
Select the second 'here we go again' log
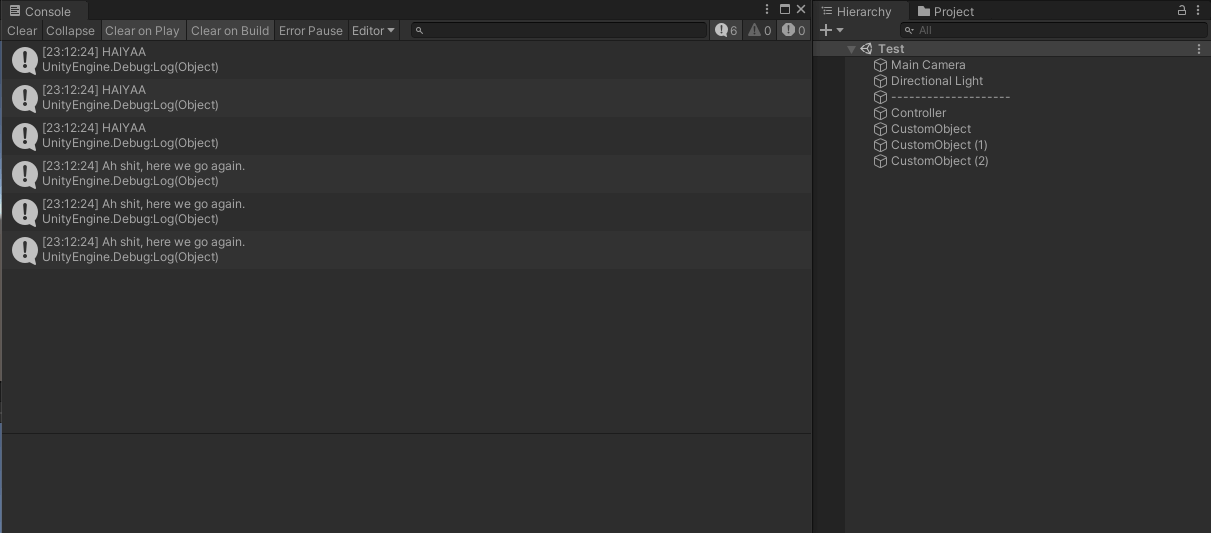[406, 212]
